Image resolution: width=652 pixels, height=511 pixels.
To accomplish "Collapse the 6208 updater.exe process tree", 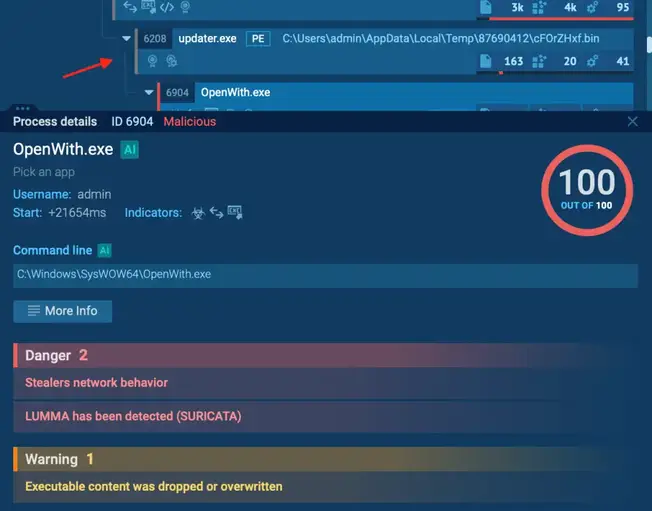I will point(126,39).
